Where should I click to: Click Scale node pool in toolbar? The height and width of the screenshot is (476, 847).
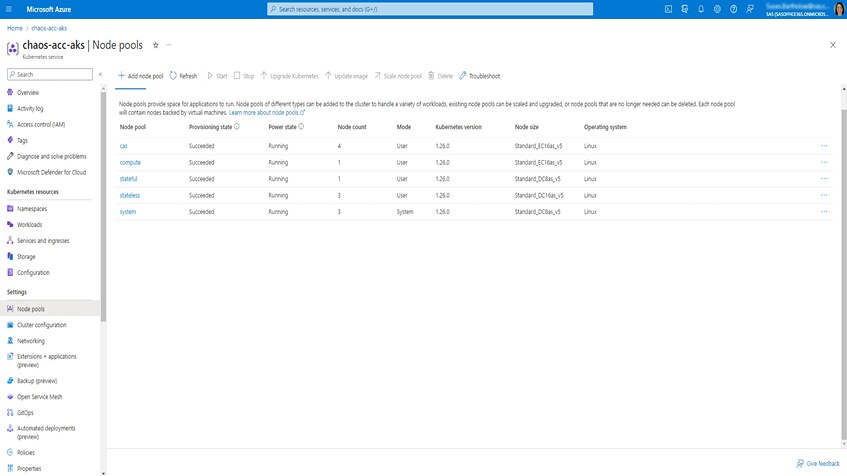pyautogui.click(x=398, y=76)
